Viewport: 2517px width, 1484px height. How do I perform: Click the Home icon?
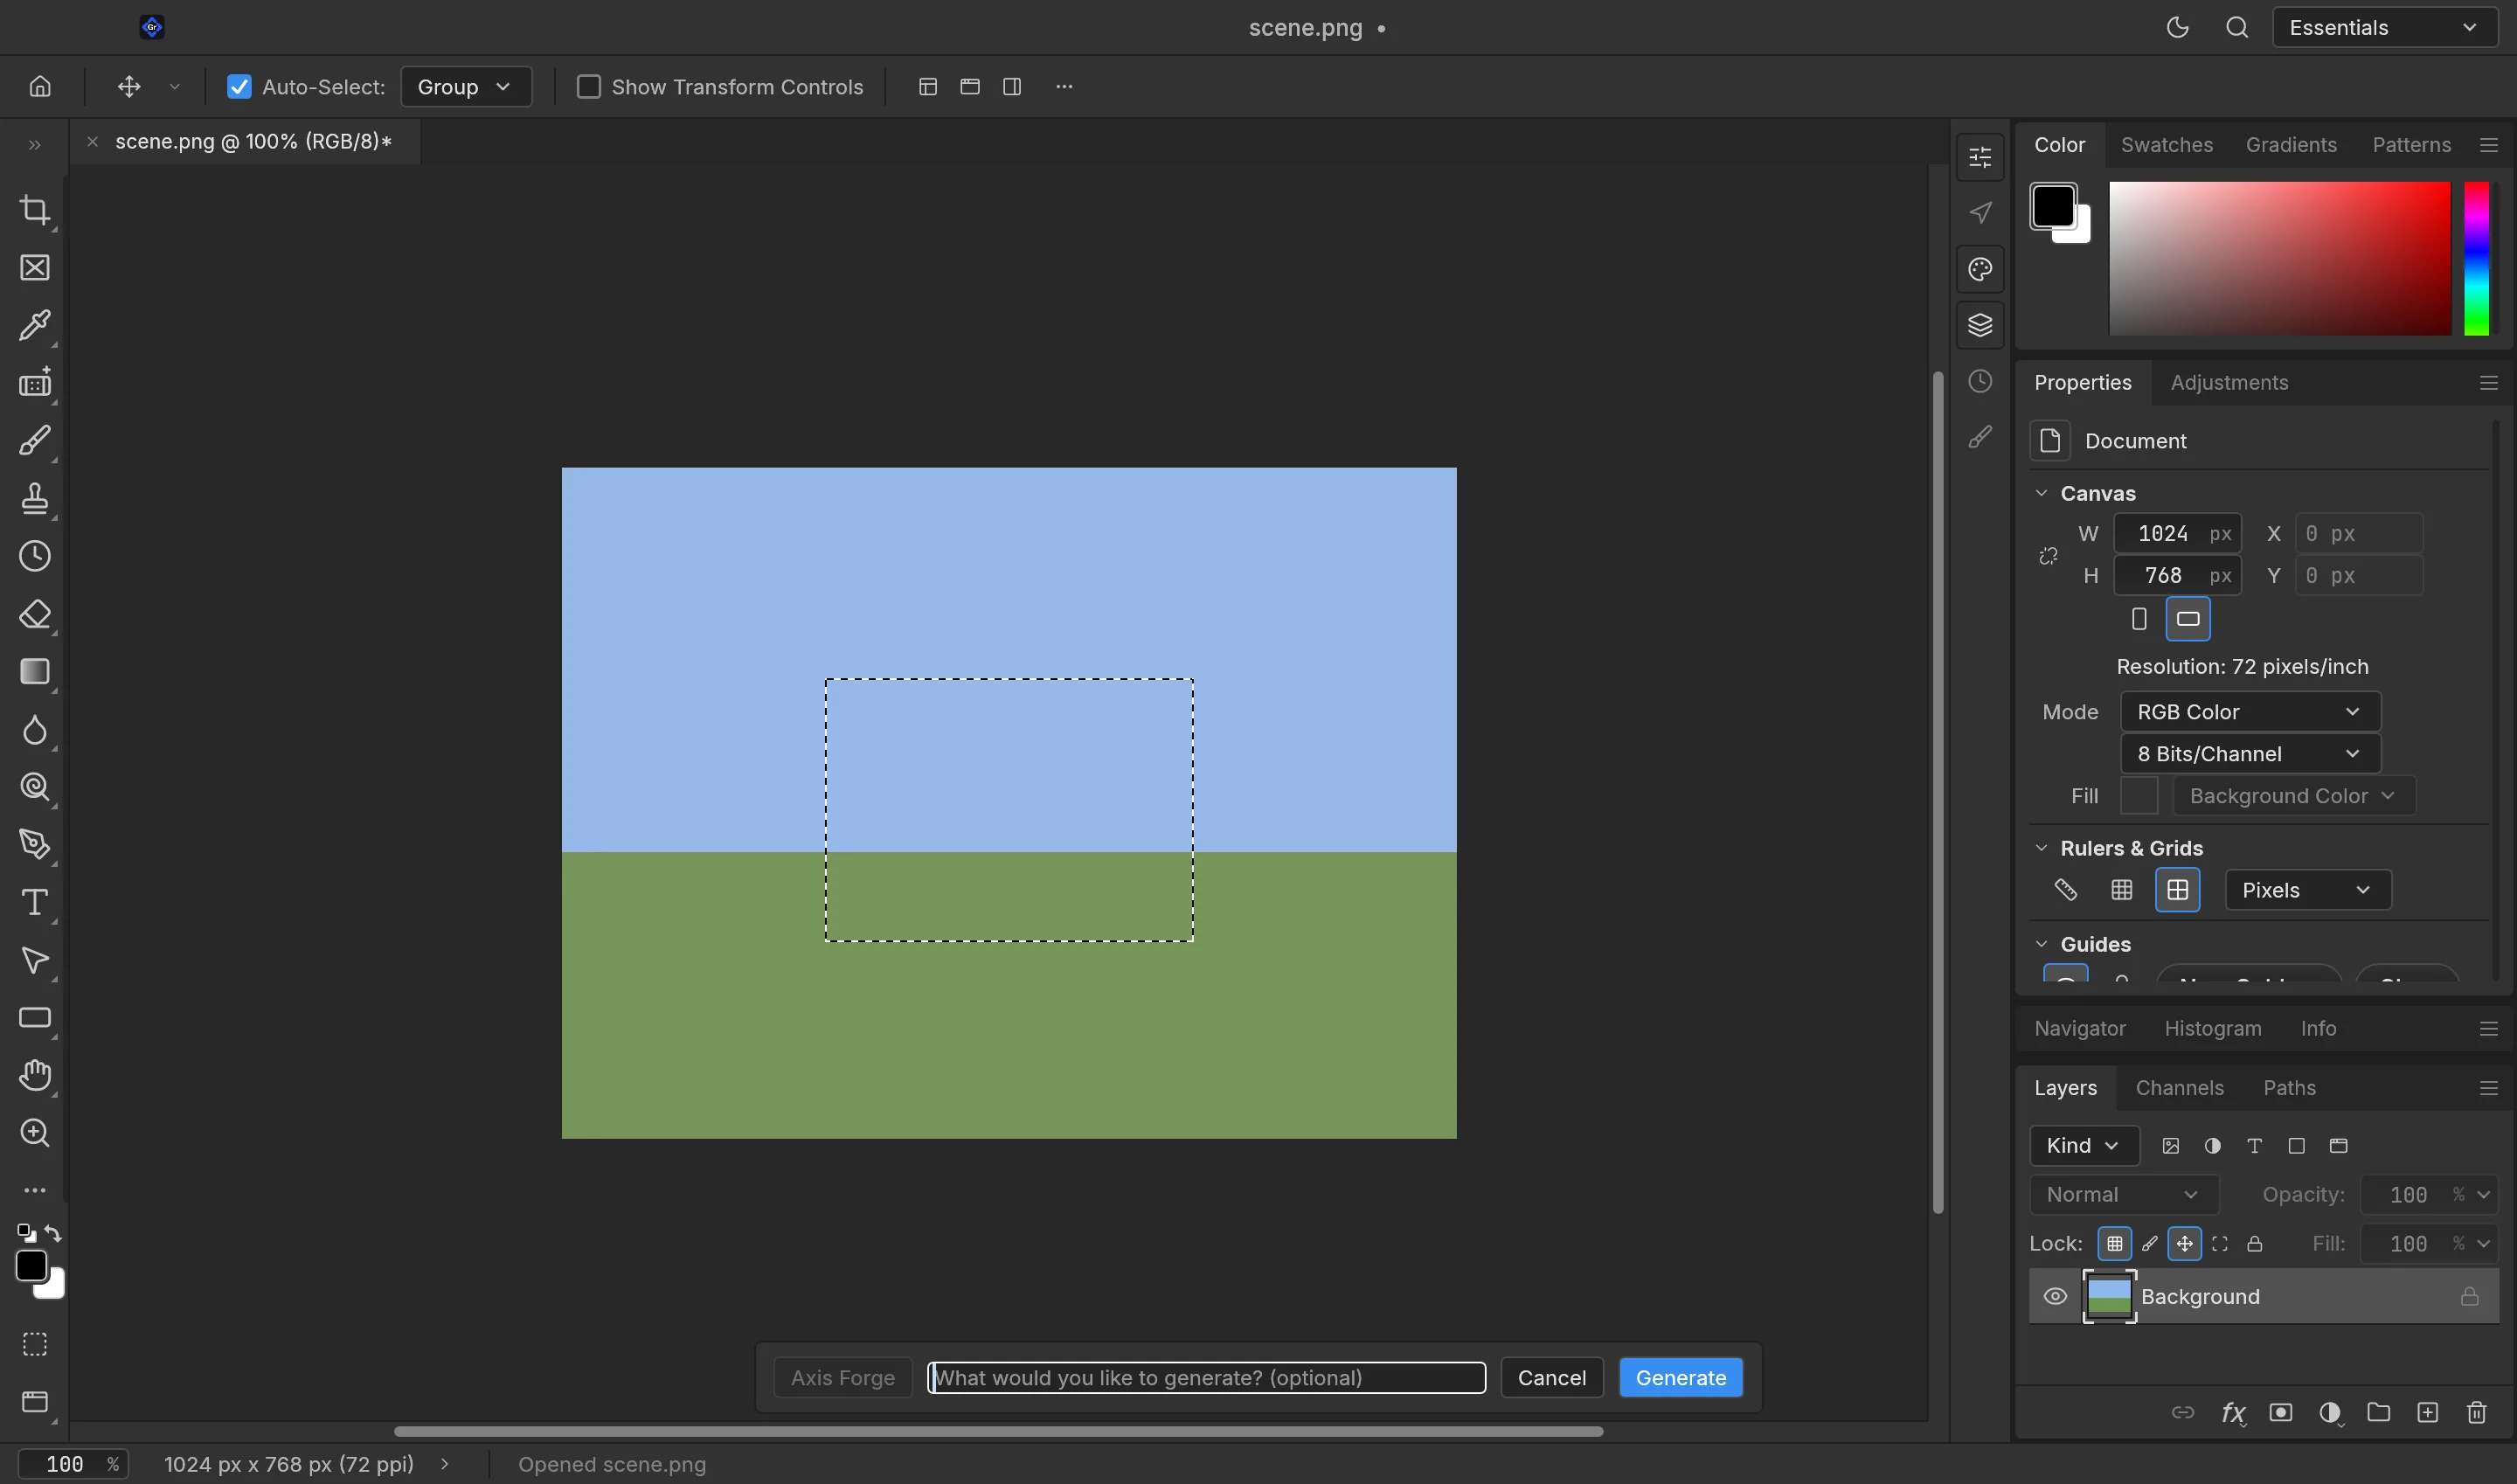[x=40, y=86]
